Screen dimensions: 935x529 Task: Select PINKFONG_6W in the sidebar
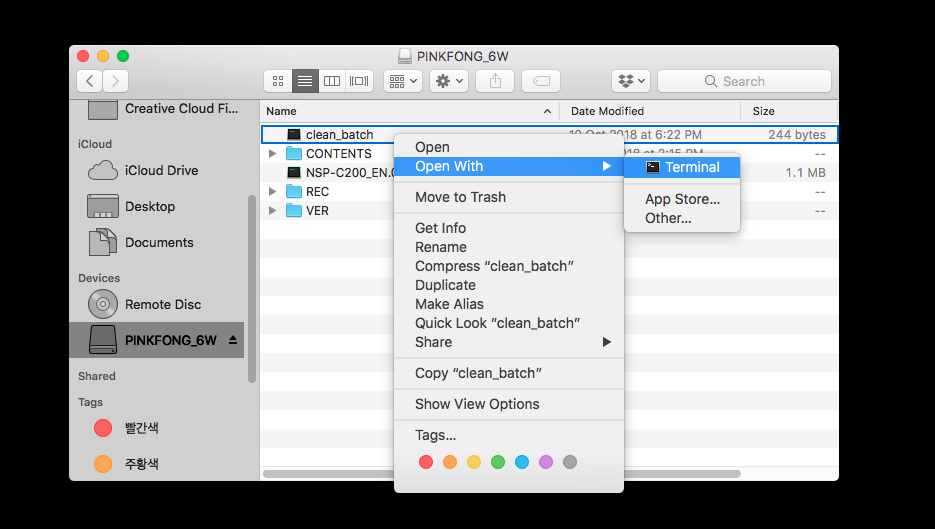(156, 340)
